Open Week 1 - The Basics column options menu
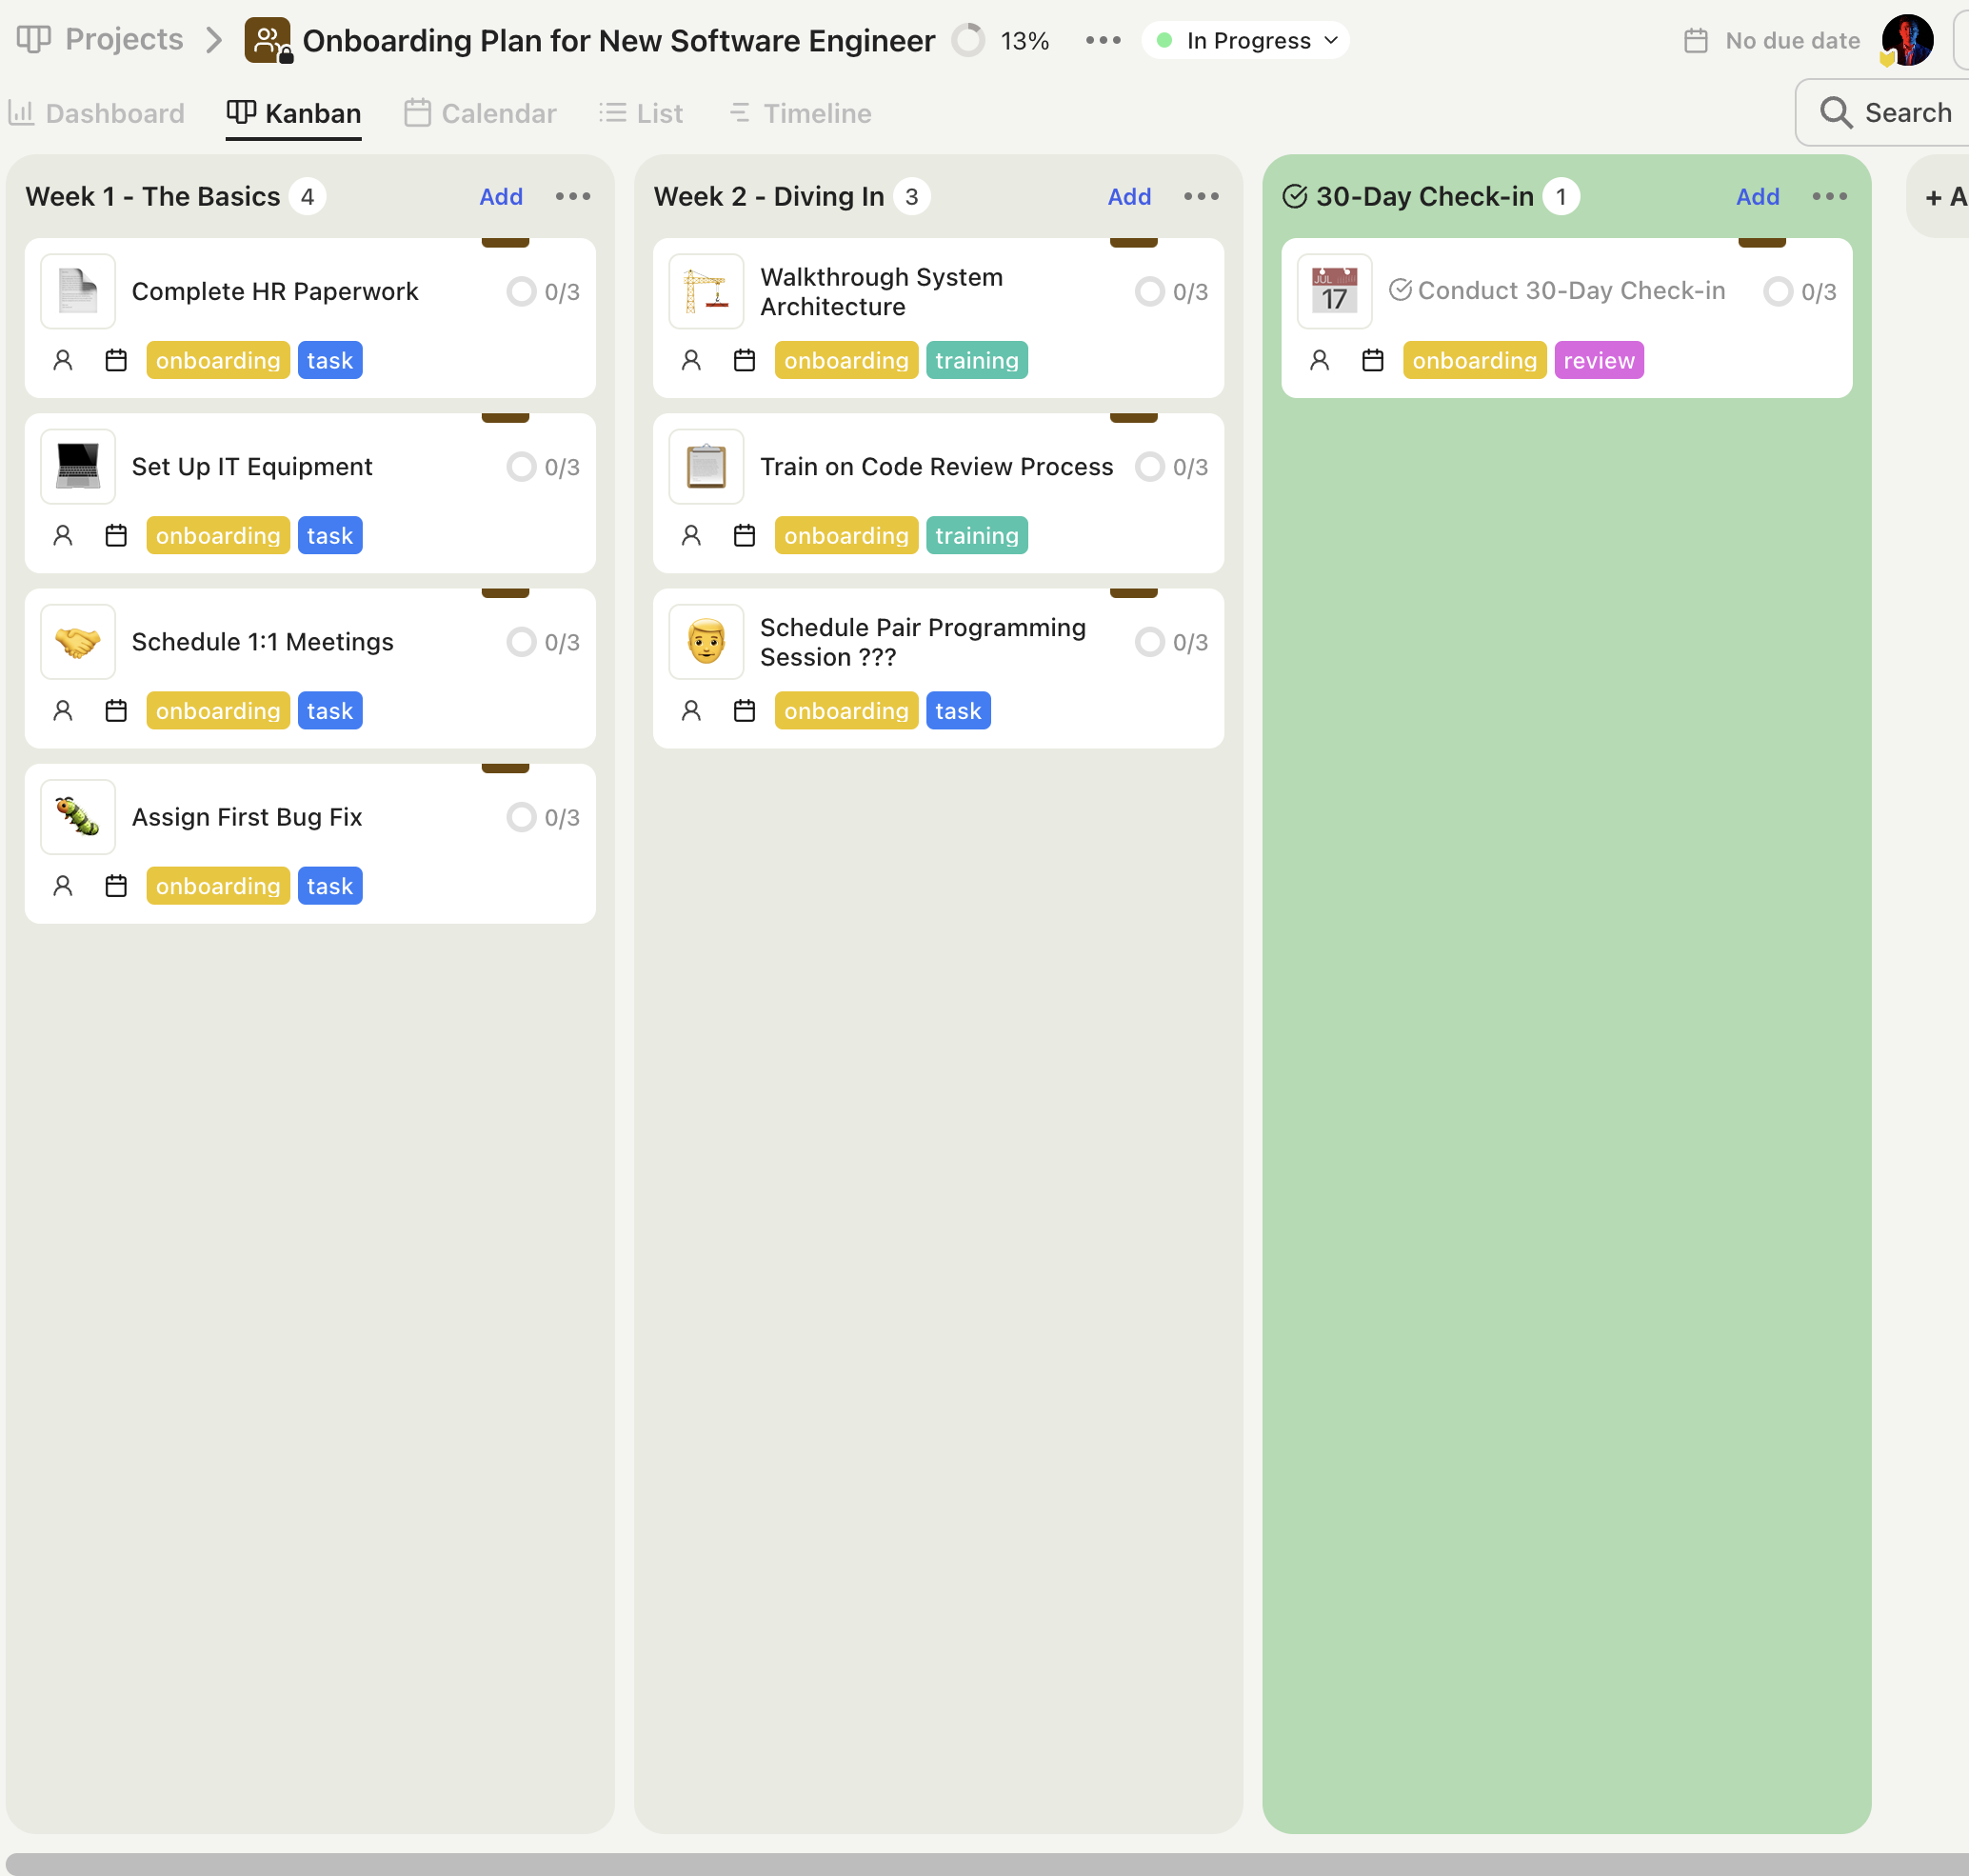The image size is (1969, 1876). coord(573,196)
